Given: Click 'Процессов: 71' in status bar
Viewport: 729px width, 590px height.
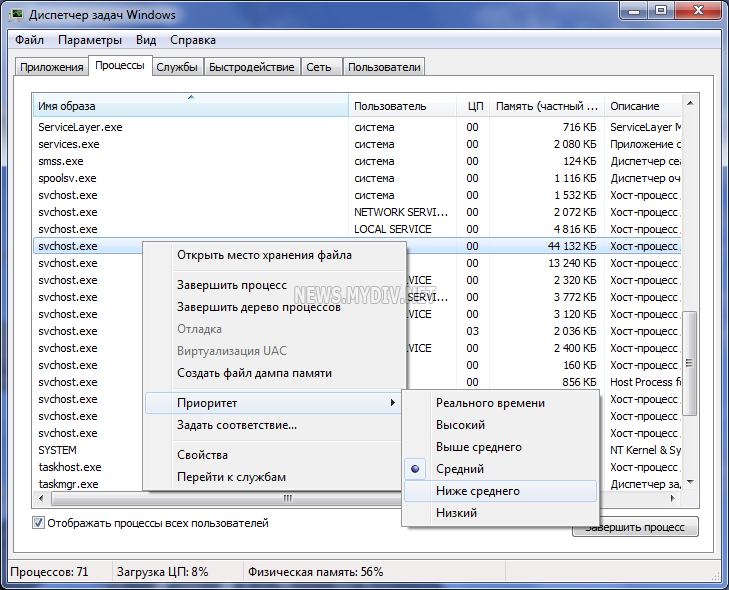Looking at the screenshot, I should pyautogui.click(x=49, y=572).
